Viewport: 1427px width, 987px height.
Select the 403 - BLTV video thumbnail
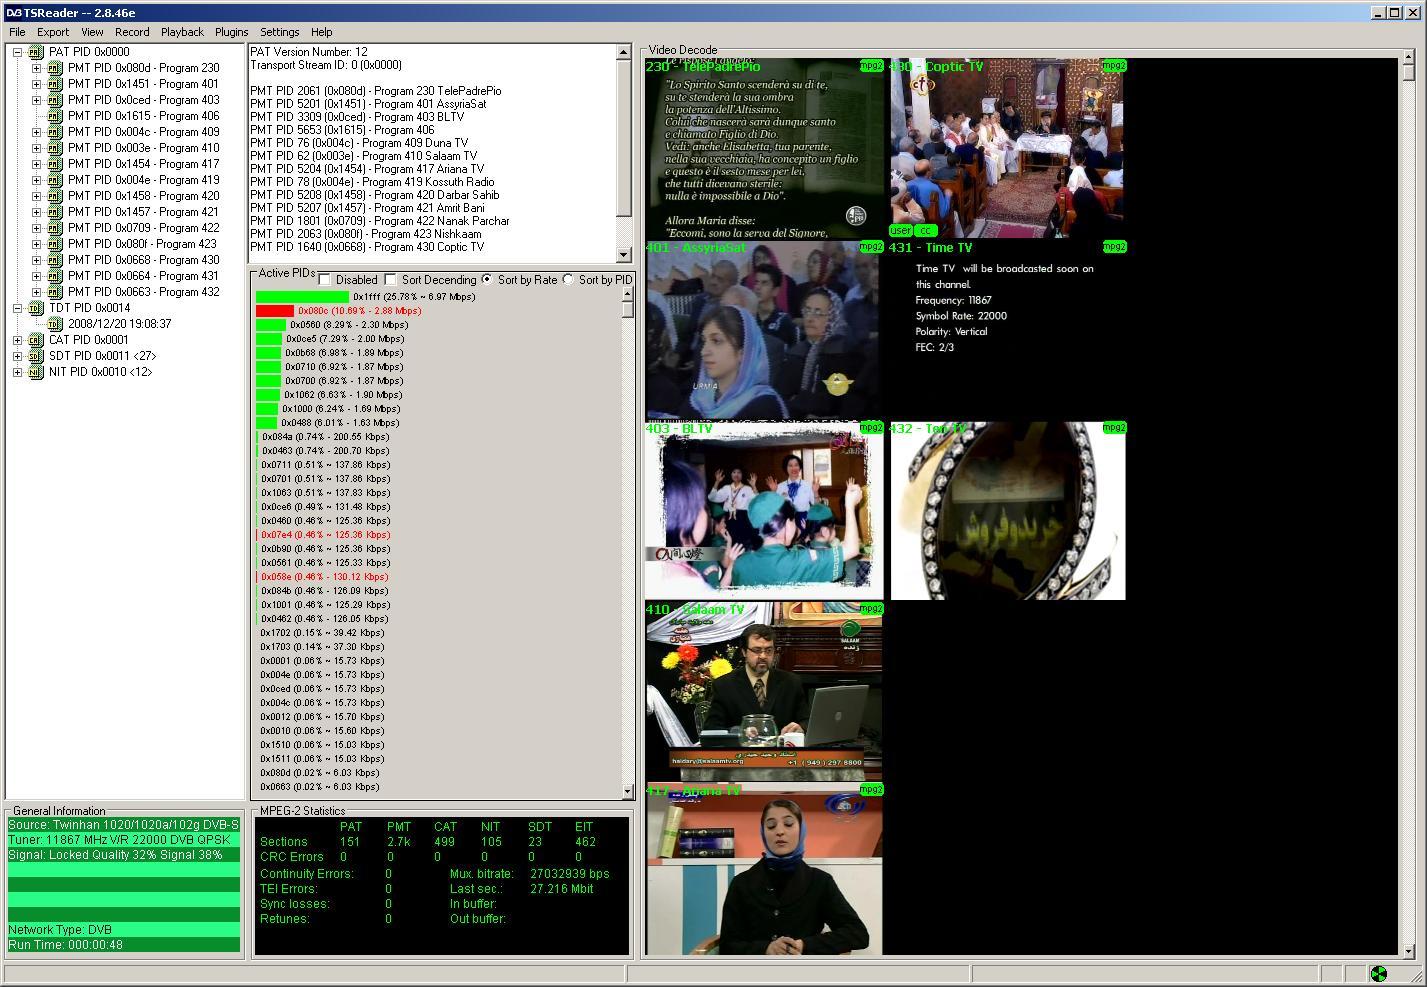pos(764,510)
